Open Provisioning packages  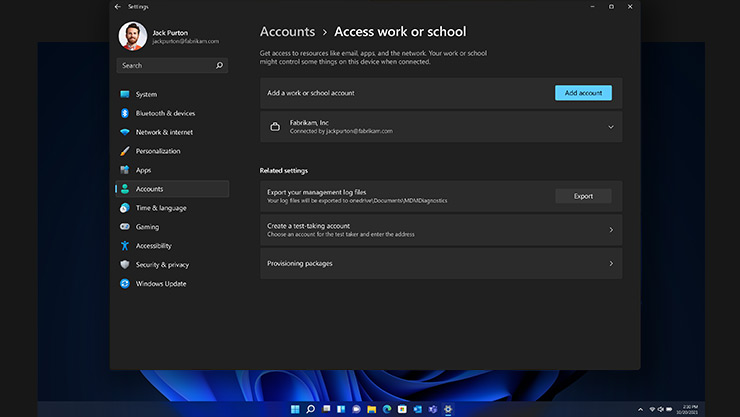(x=440, y=263)
